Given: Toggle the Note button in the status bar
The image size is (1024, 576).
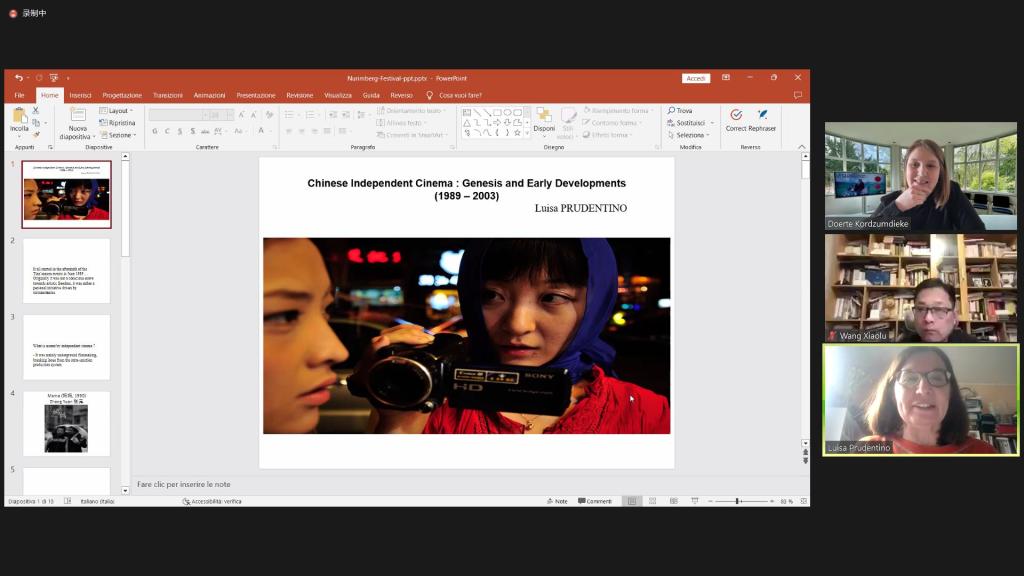Looking at the screenshot, I should click(557, 502).
